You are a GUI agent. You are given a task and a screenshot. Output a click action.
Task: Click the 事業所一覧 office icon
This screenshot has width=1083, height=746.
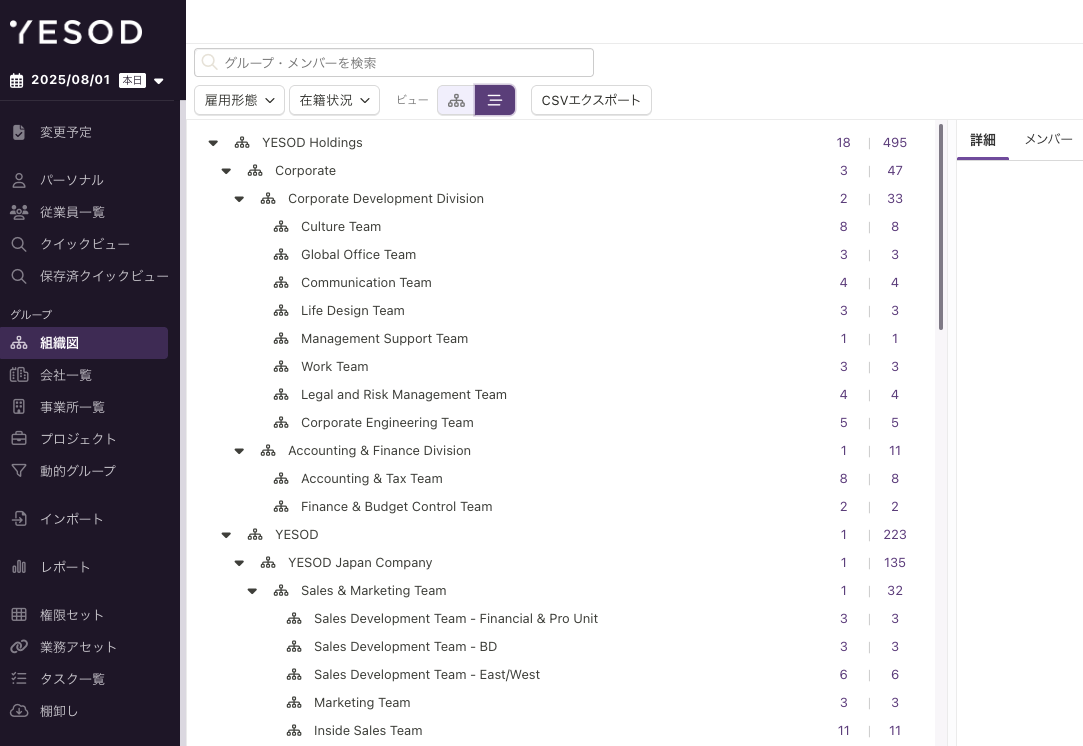[19, 407]
